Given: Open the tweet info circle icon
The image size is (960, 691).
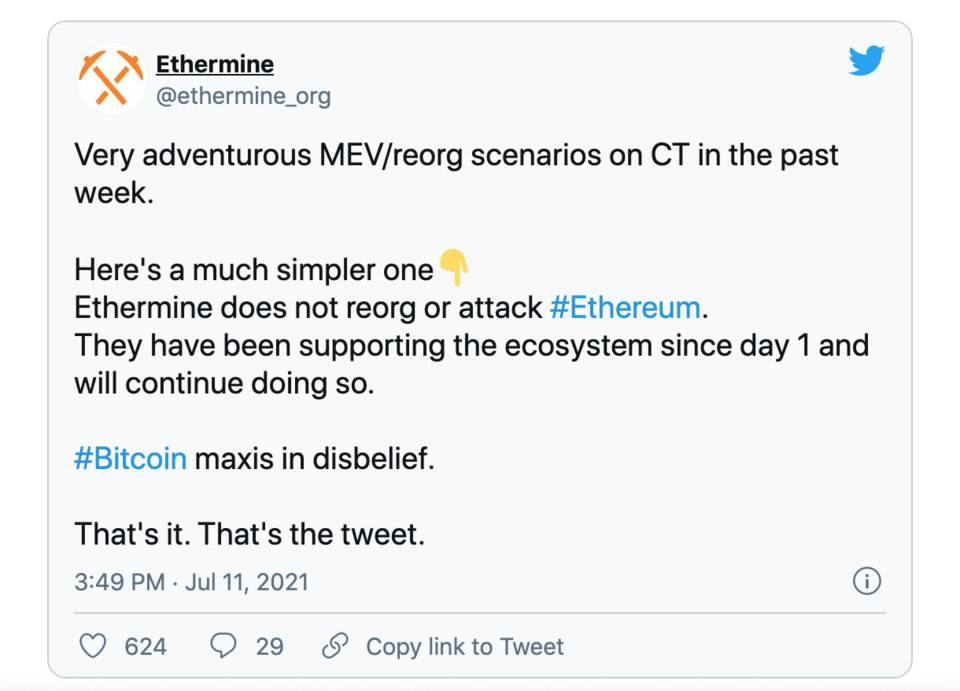Looking at the screenshot, I should coord(866,581).
